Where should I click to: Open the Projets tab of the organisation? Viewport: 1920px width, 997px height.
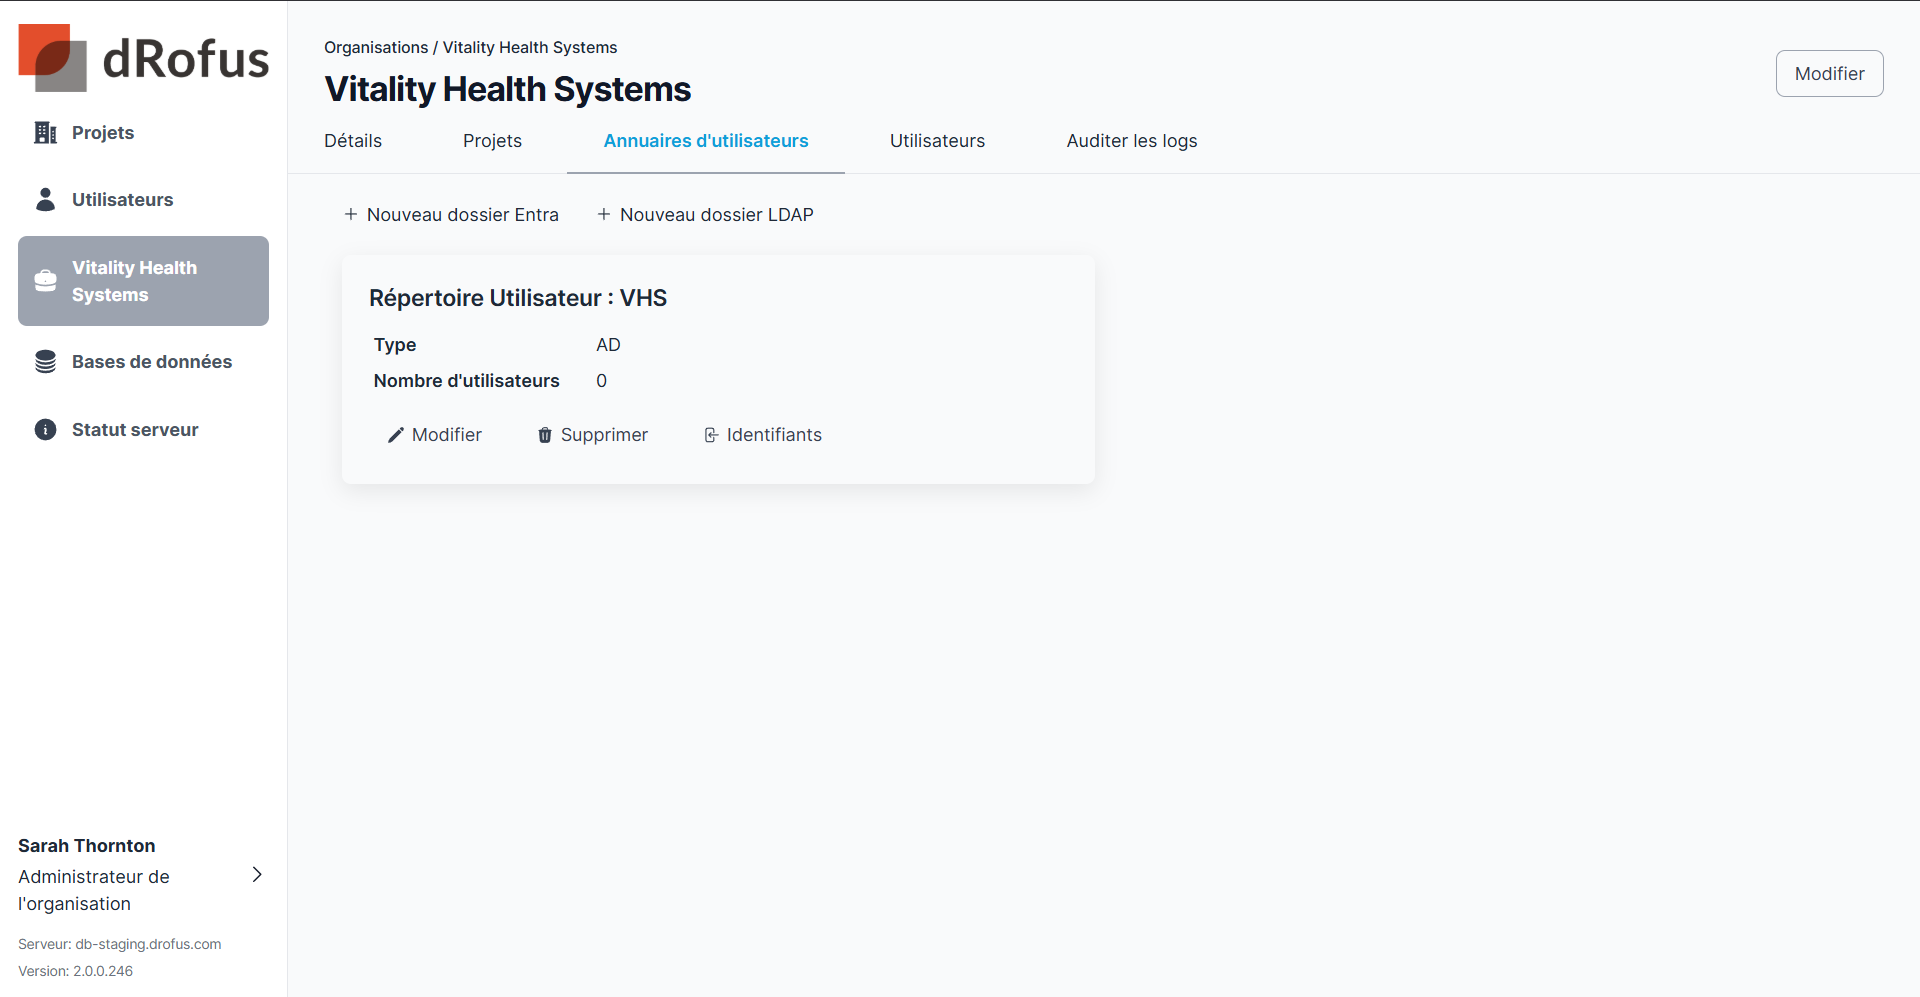[x=492, y=141]
